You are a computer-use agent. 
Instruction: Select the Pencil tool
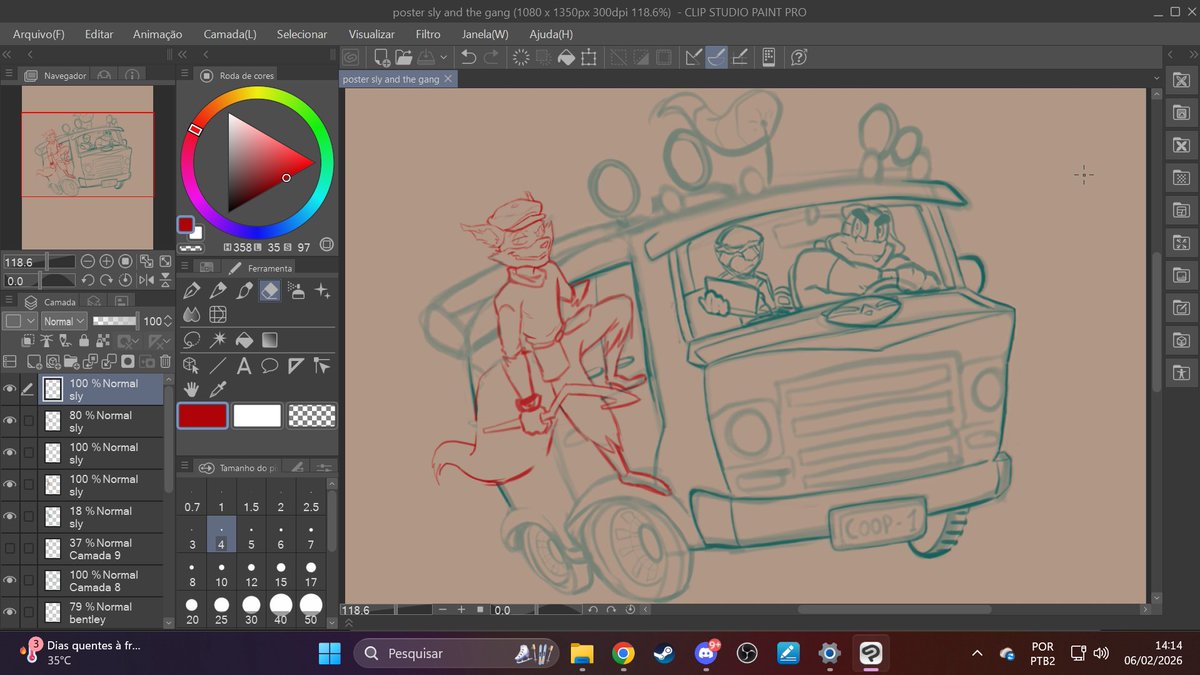click(x=218, y=291)
